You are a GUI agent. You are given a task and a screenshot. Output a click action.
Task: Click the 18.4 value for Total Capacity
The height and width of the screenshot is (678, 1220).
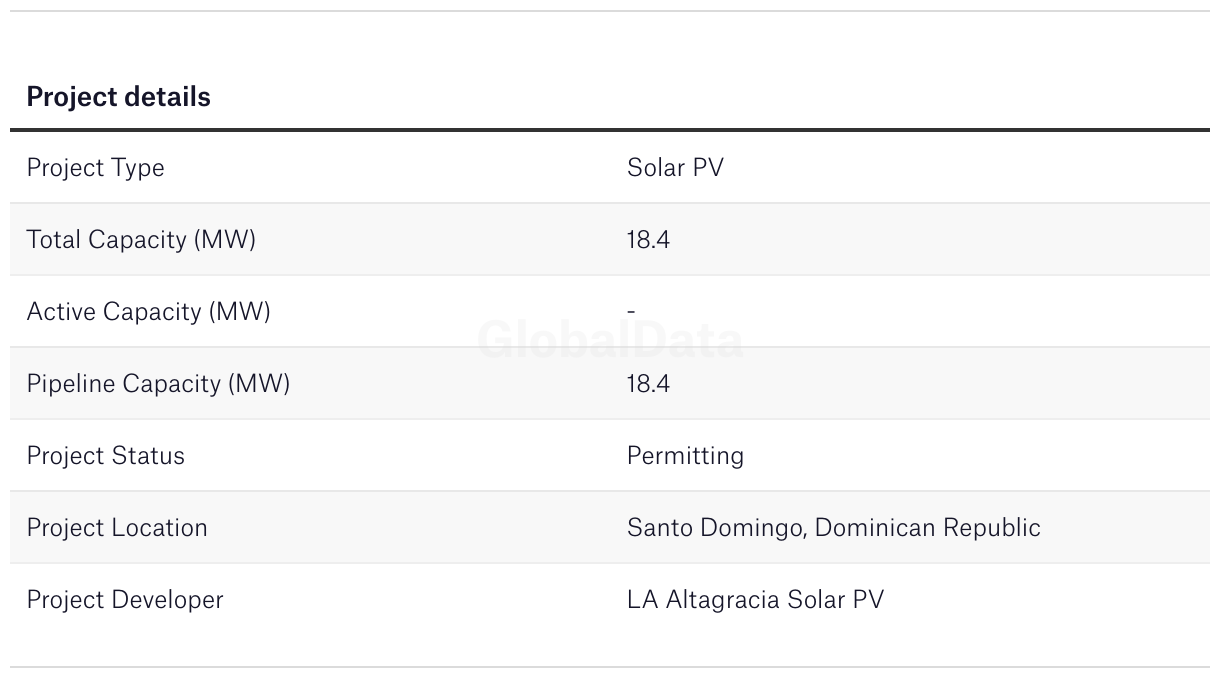[648, 240]
